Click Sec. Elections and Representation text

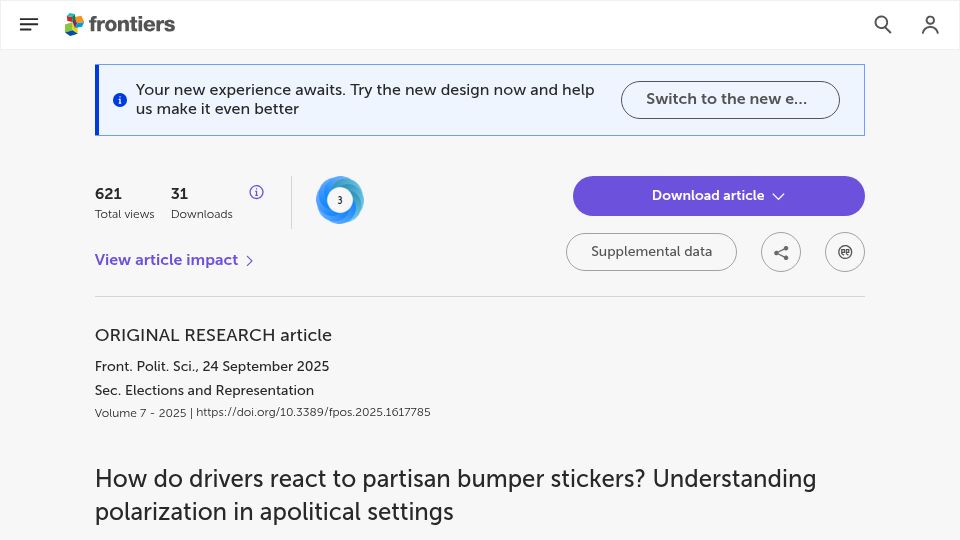(204, 391)
